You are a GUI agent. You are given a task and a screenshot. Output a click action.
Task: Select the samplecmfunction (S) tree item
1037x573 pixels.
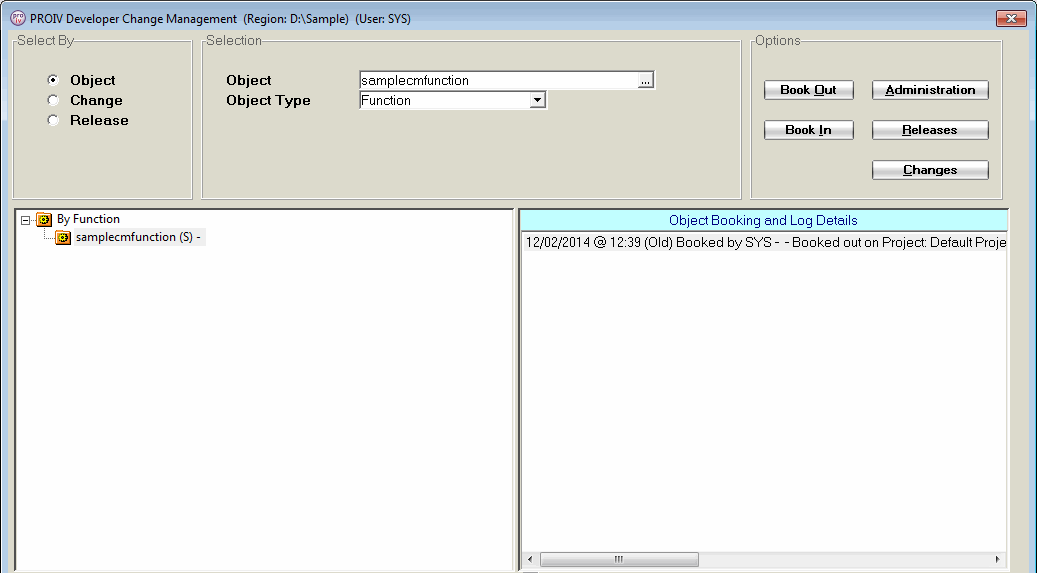tap(138, 237)
